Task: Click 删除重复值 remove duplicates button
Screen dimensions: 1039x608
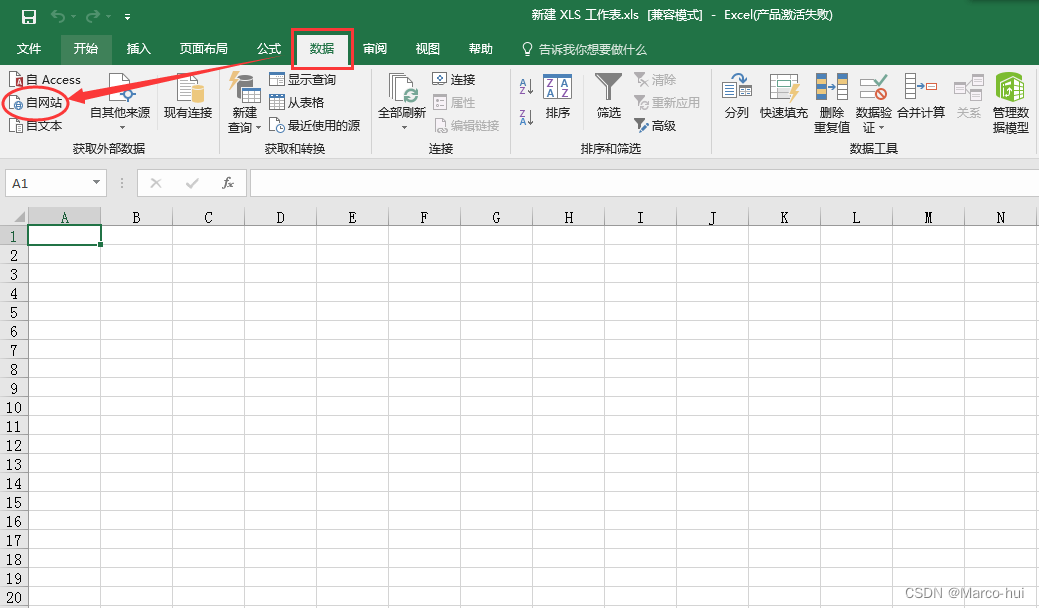Action: pyautogui.click(x=832, y=103)
